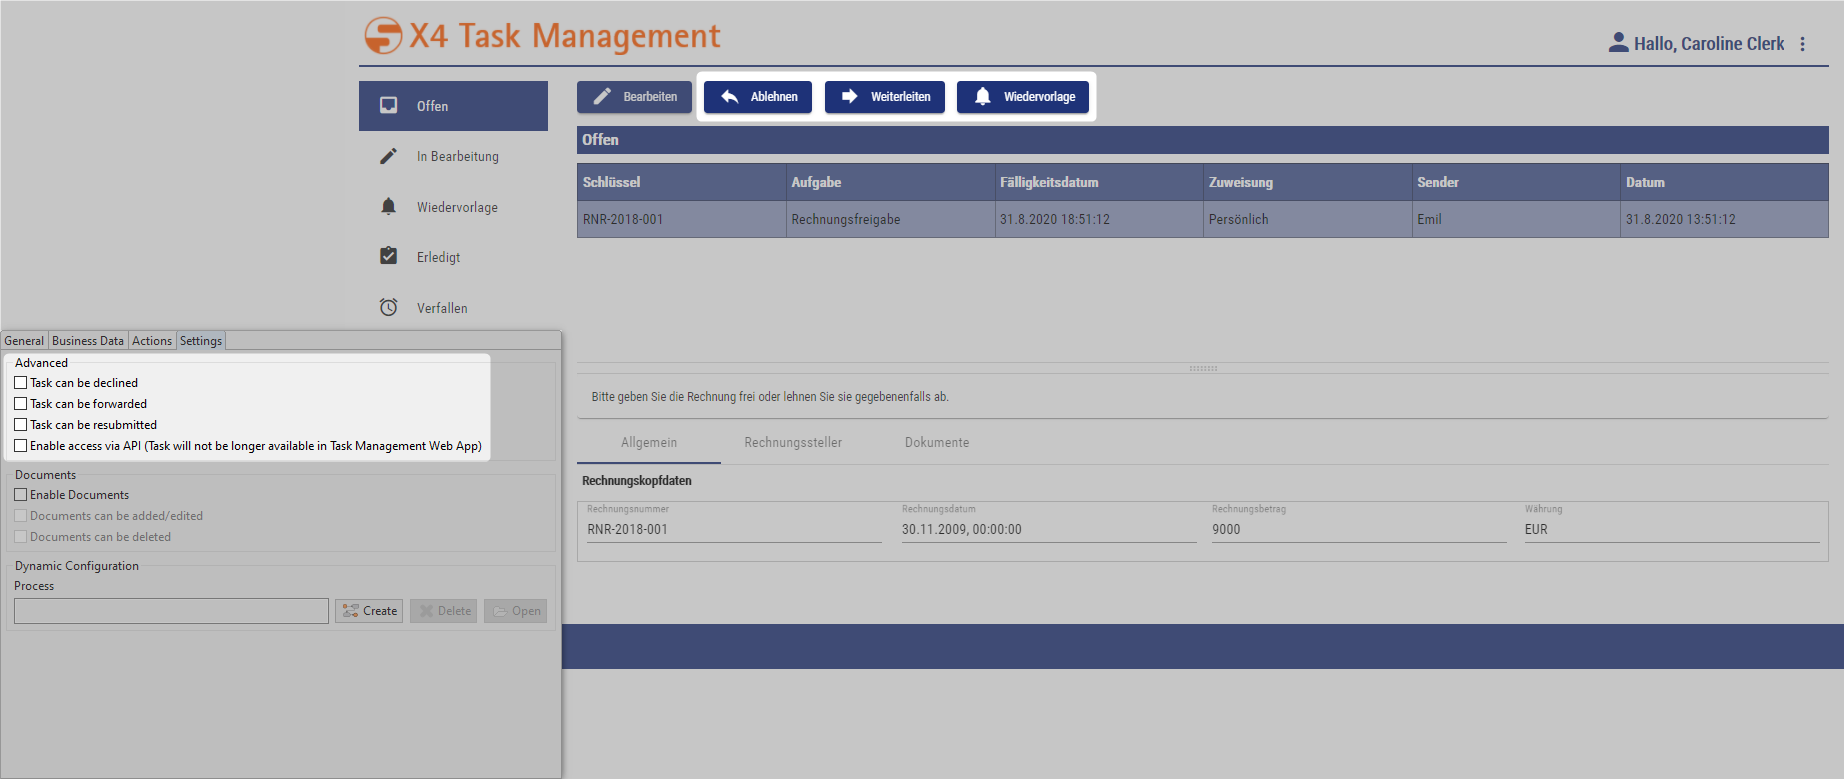Enable 'Task can be declined' checkbox
1844x779 pixels.
pos(21,383)
